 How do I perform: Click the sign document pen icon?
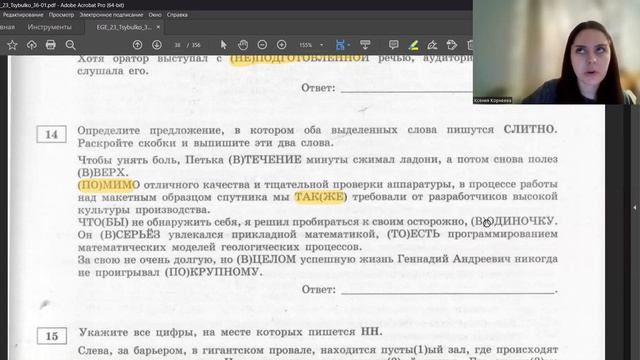[432, 45]
